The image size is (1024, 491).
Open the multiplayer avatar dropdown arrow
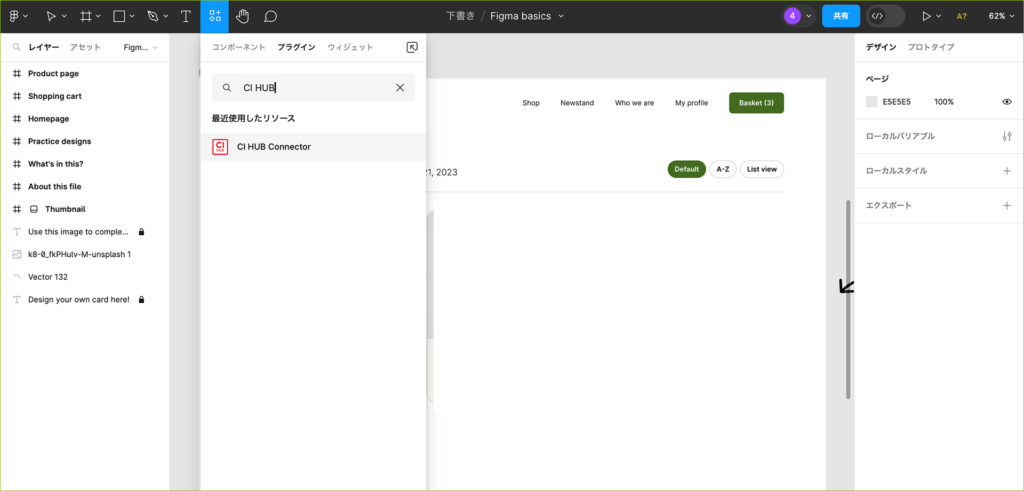coord(809,16)
